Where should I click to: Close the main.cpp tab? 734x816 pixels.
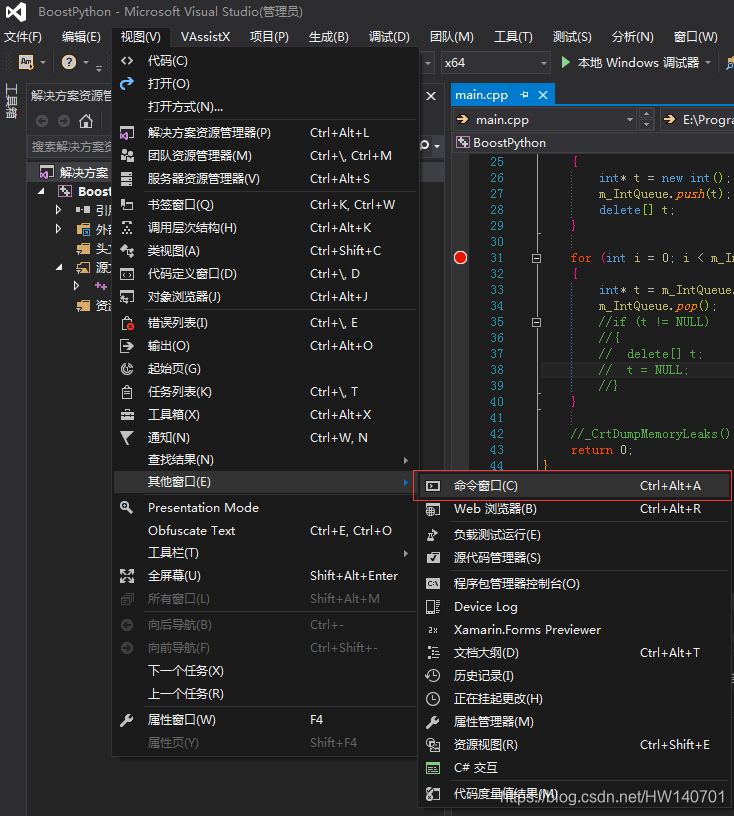pyautogui.click(x=543, y=95)
